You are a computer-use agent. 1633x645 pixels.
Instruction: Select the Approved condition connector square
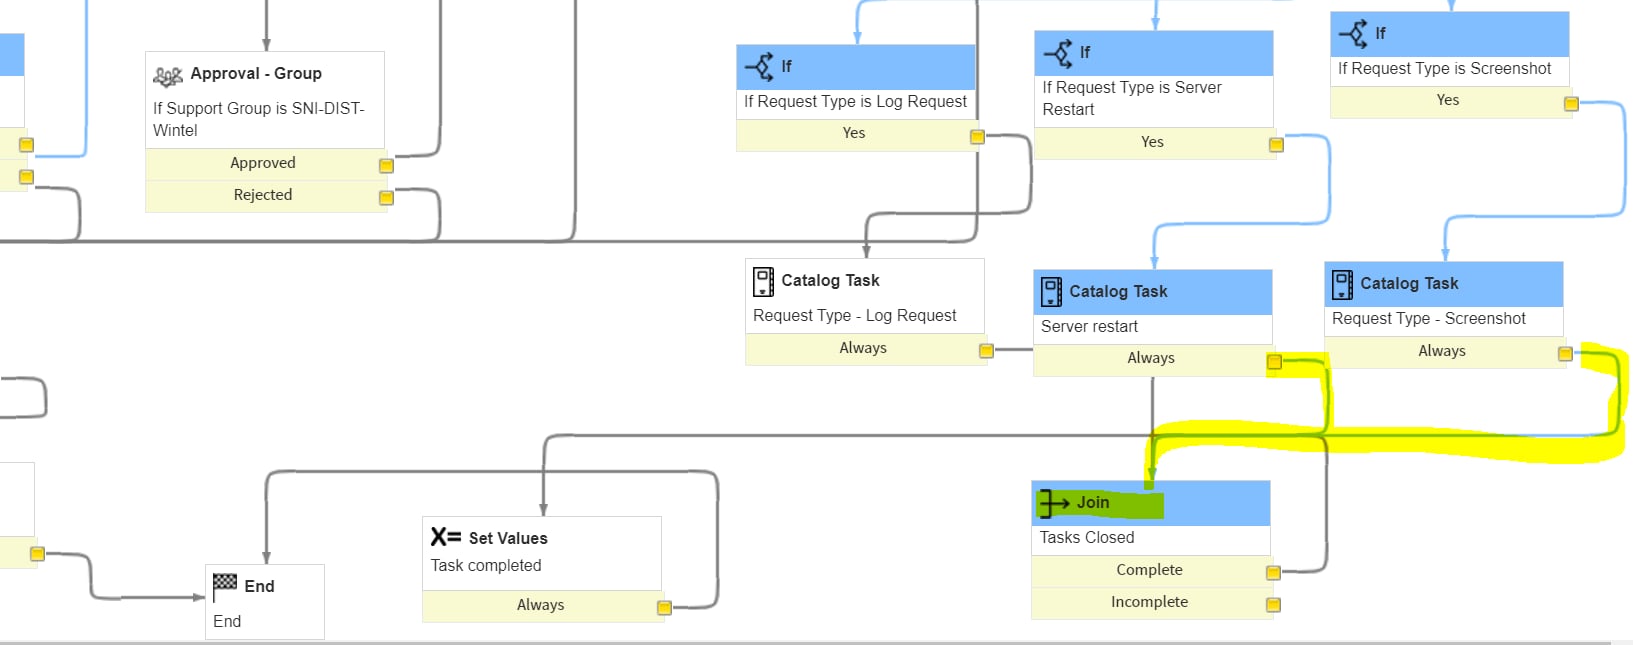(x=386, y=165)
